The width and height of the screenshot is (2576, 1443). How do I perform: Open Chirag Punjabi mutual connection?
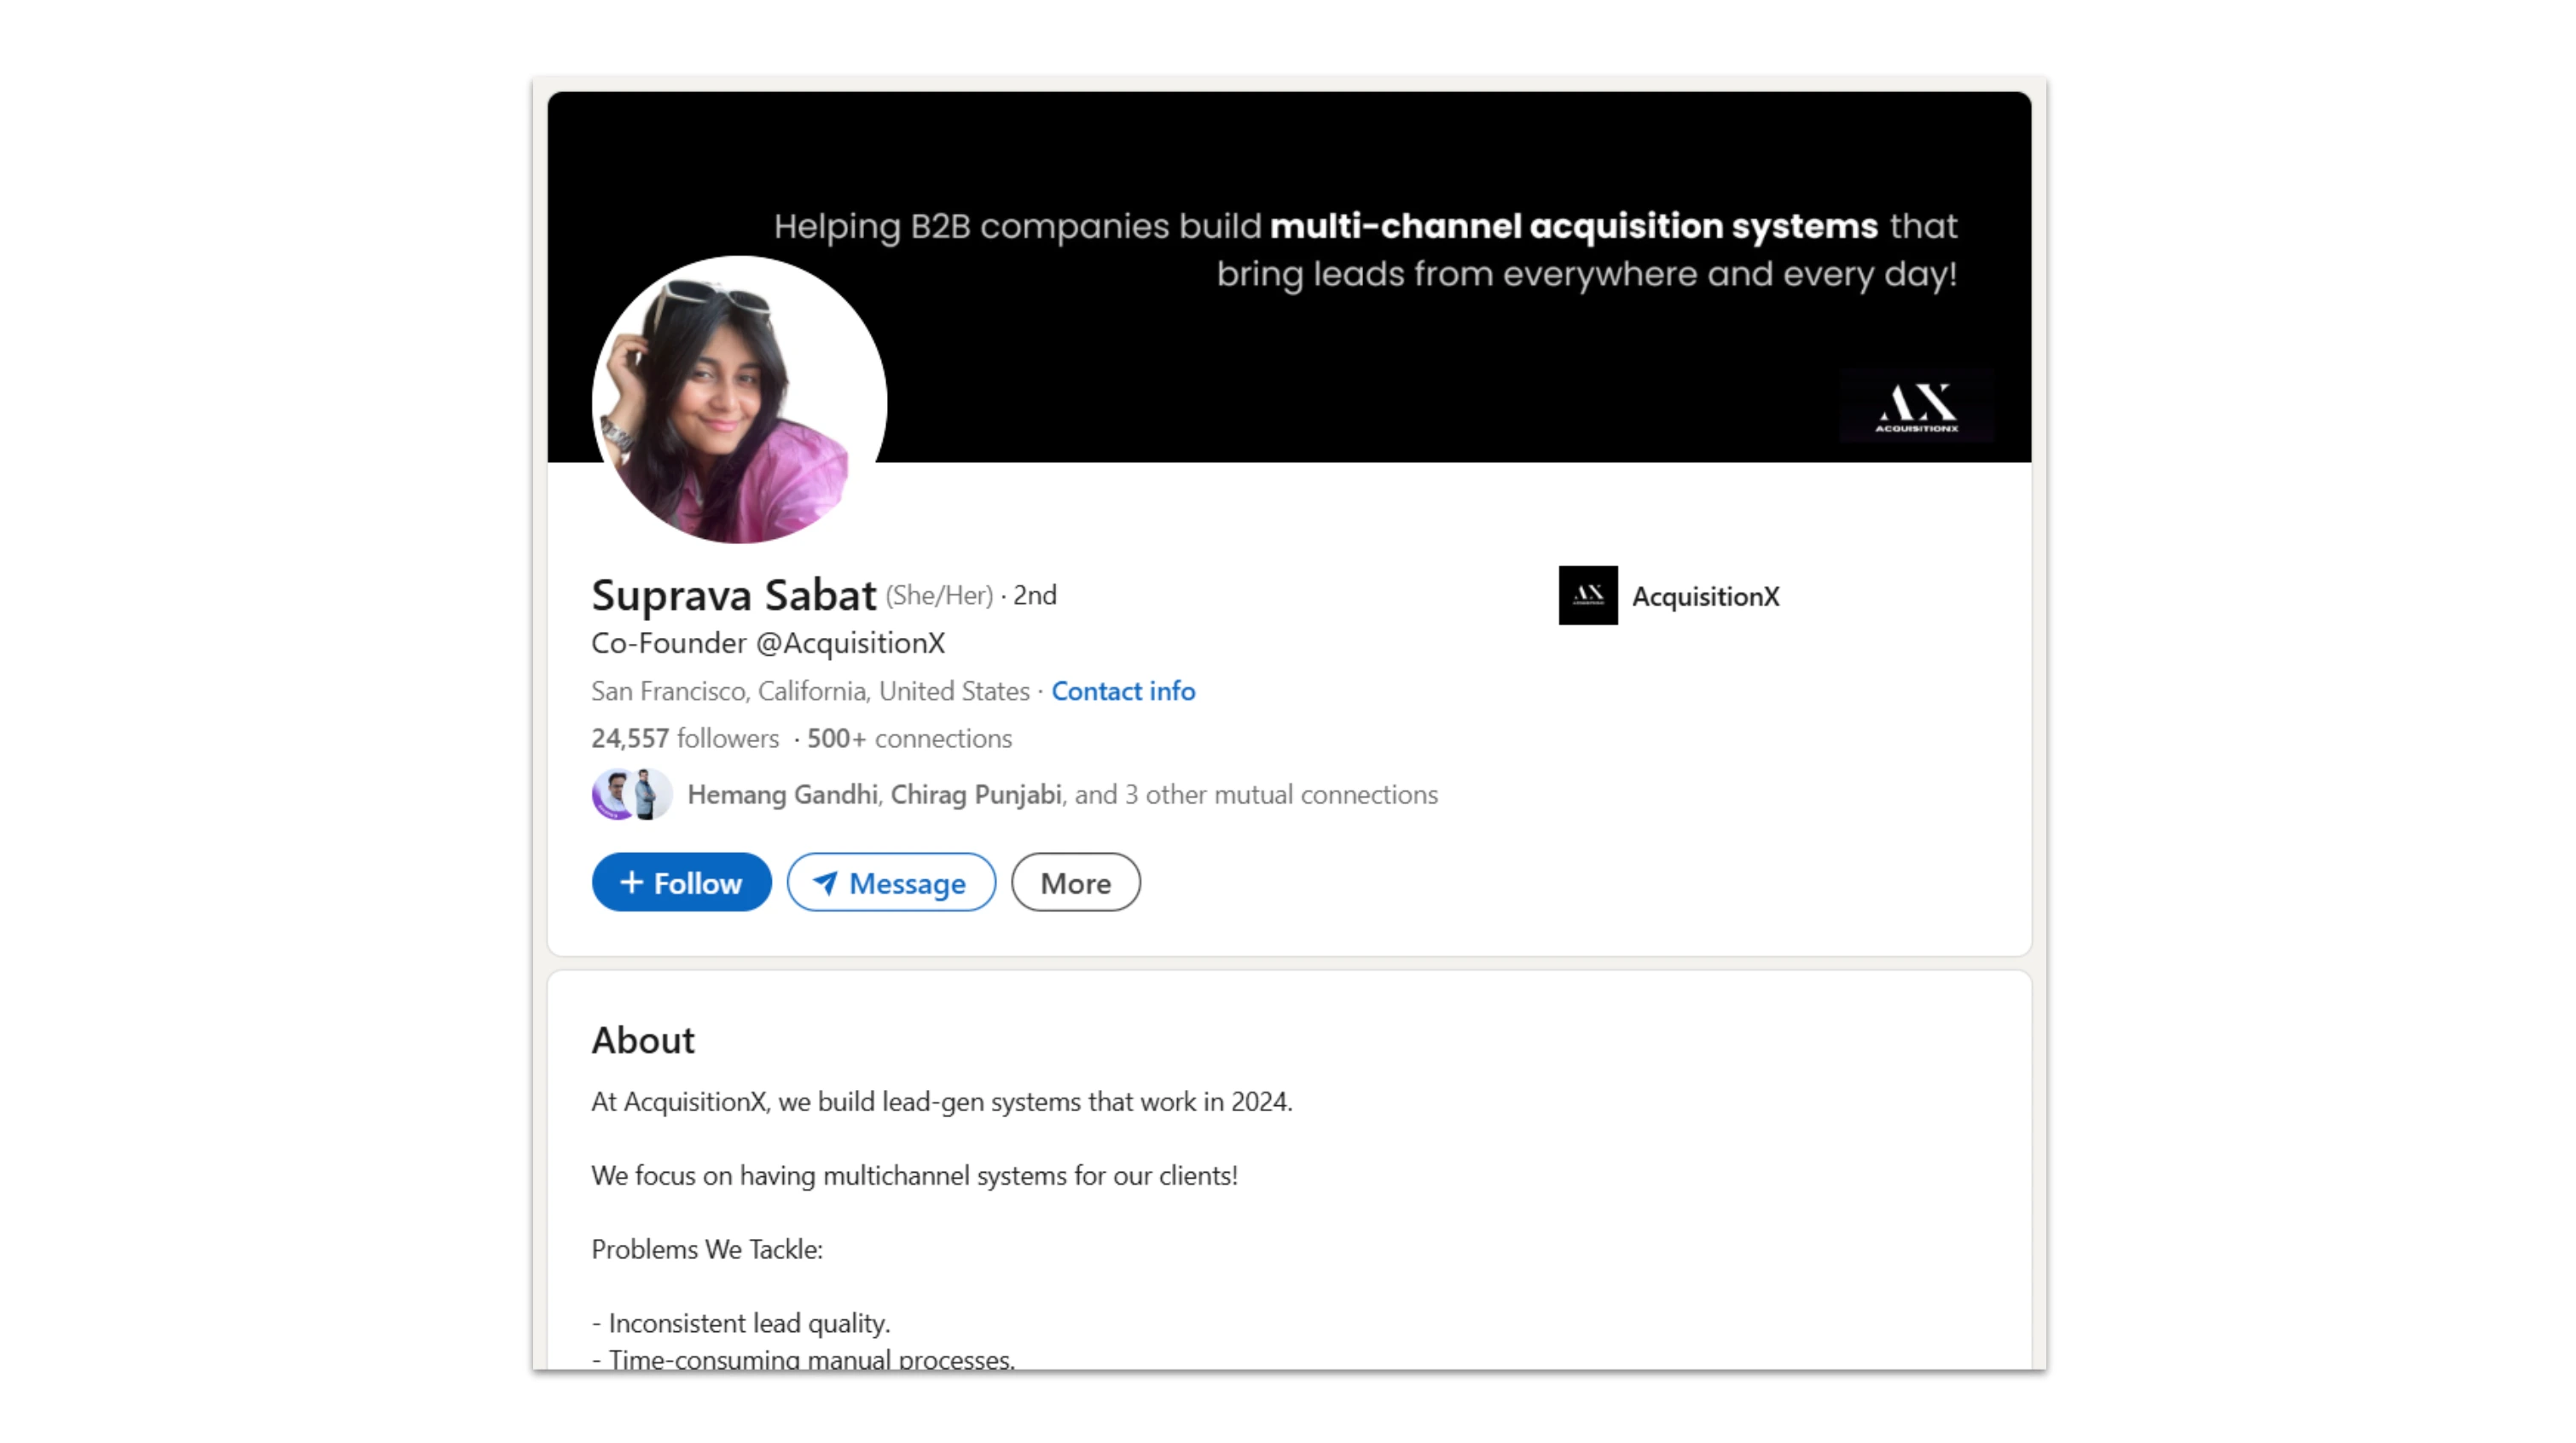[x=975, y=795]
